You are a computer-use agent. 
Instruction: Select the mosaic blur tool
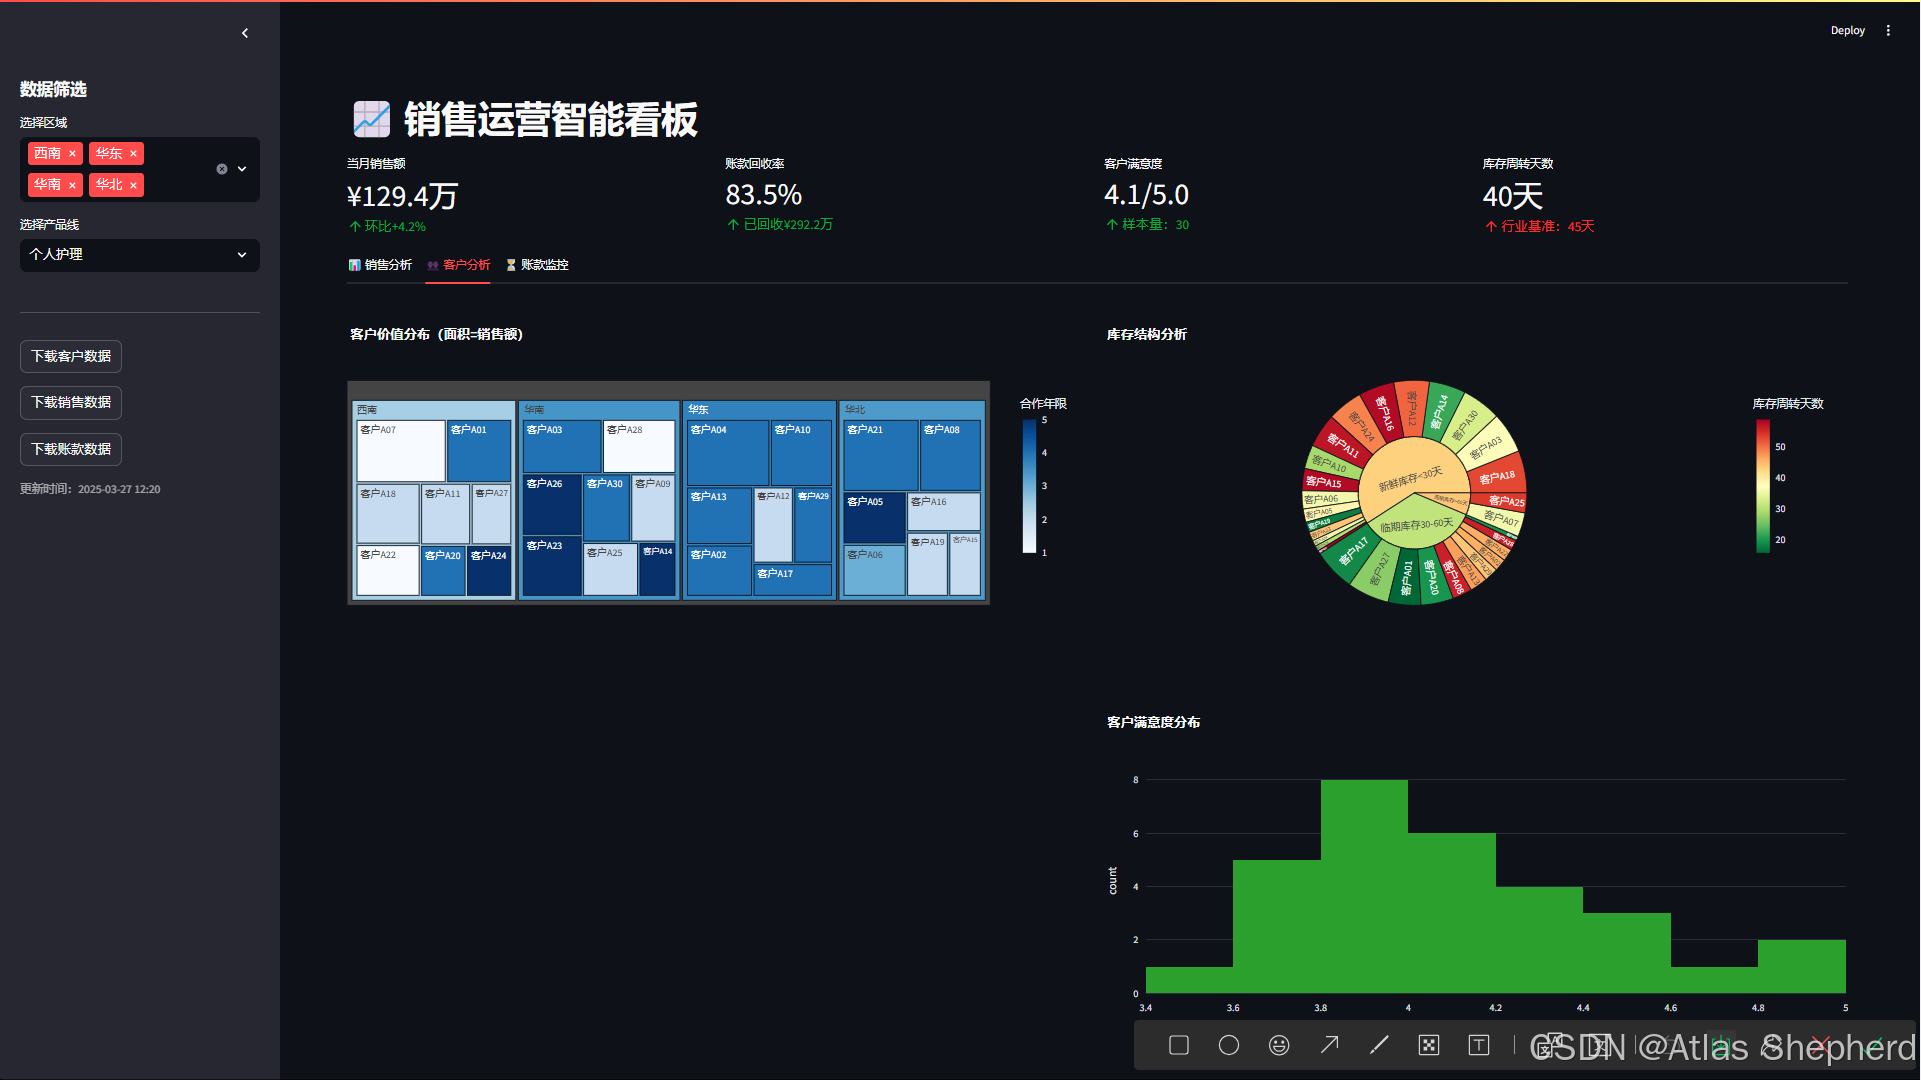tap(1429, 1045)
